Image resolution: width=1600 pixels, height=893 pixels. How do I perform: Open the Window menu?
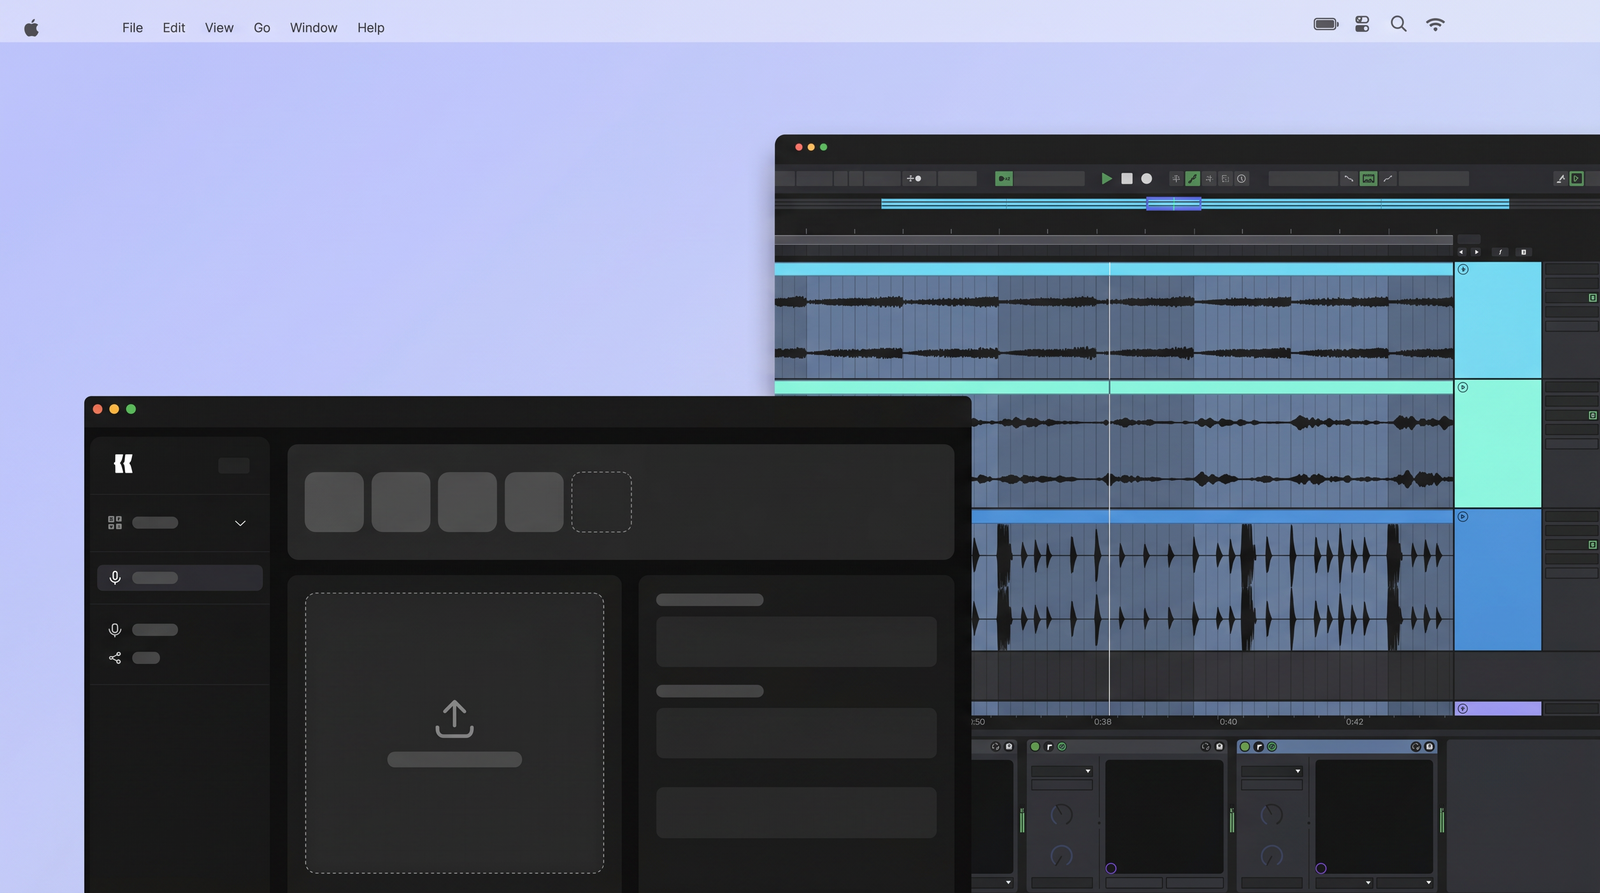tap(313, 28)
